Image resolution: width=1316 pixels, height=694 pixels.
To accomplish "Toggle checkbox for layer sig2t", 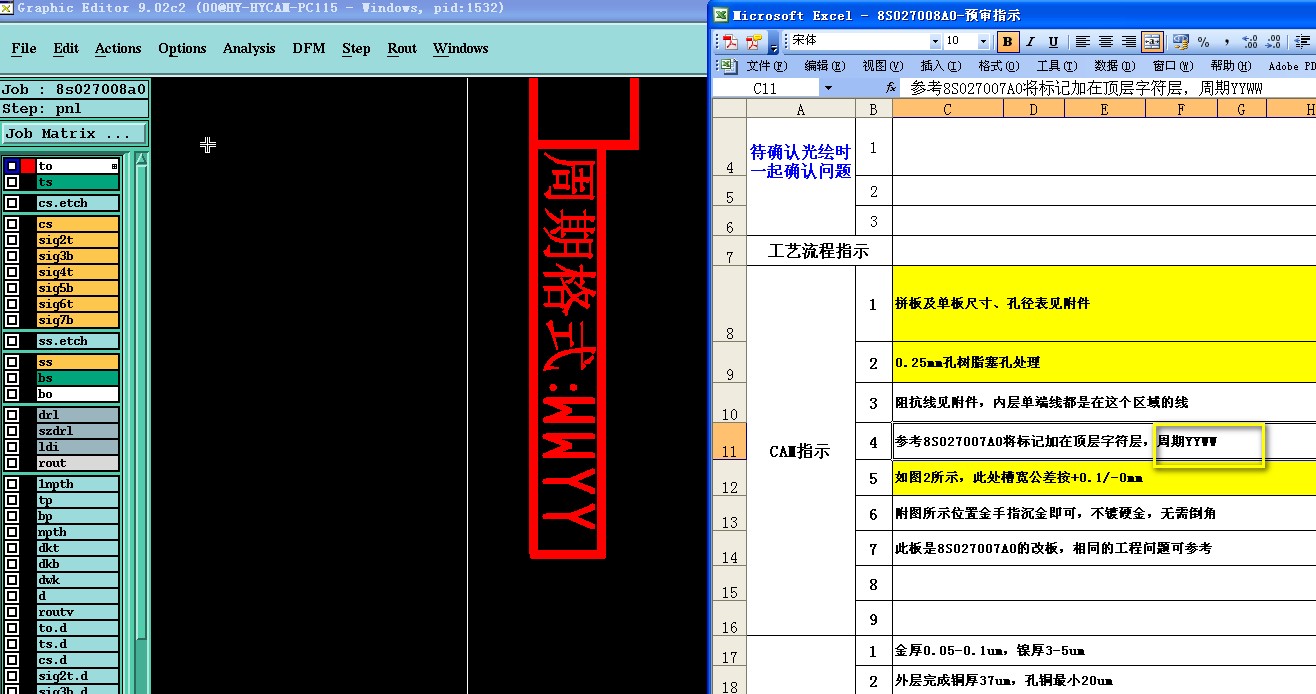I will pos(12,240).
